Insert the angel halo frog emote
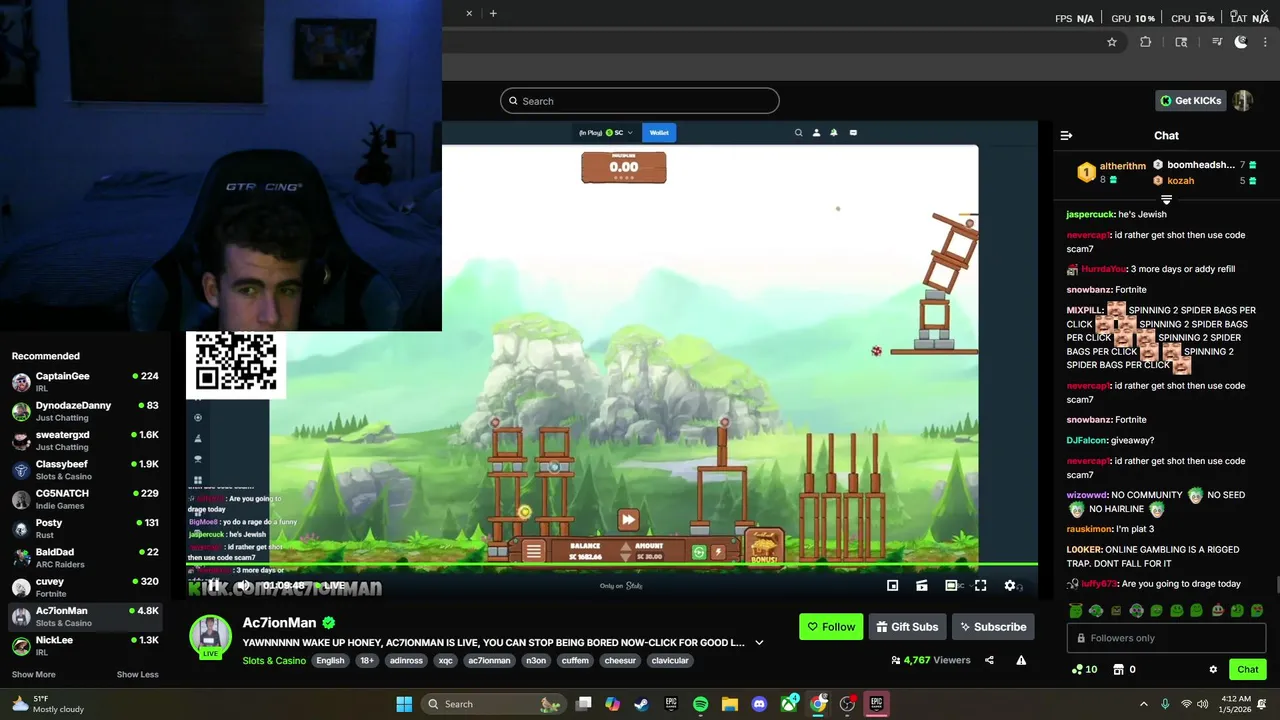 tap(1076, 610)
